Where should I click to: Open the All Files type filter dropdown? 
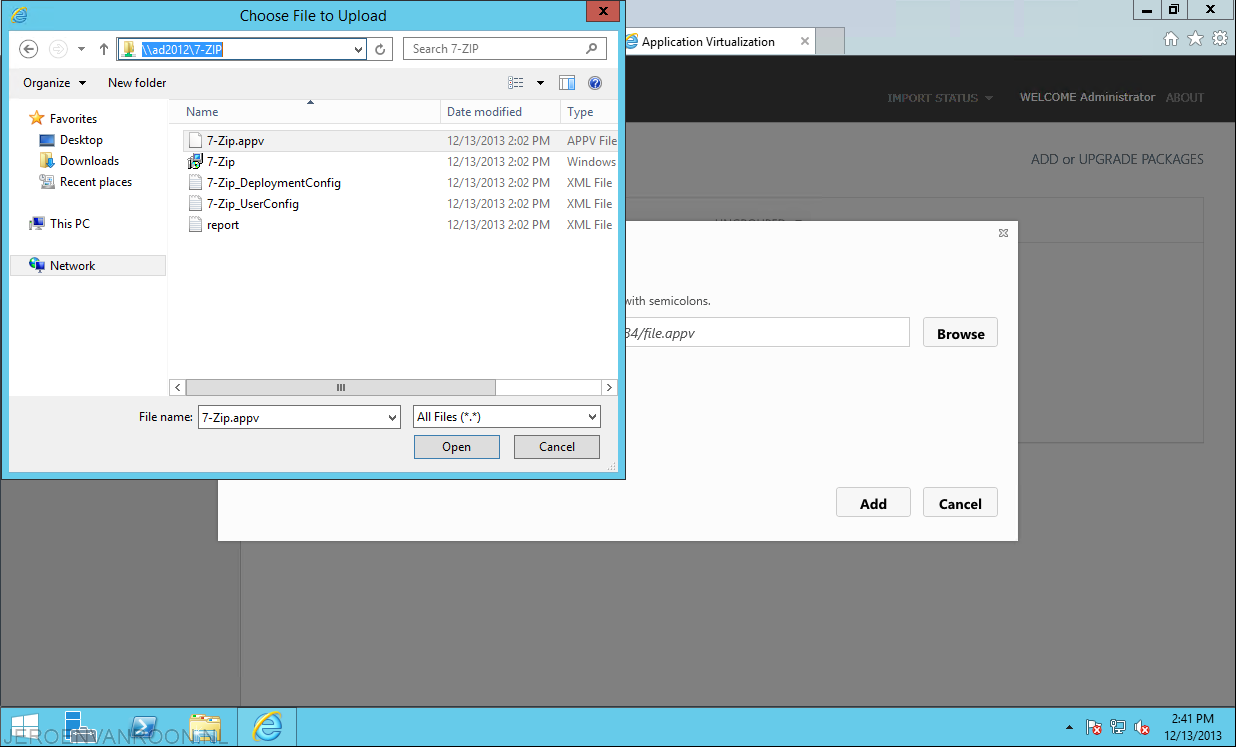[x=506, y=417]
